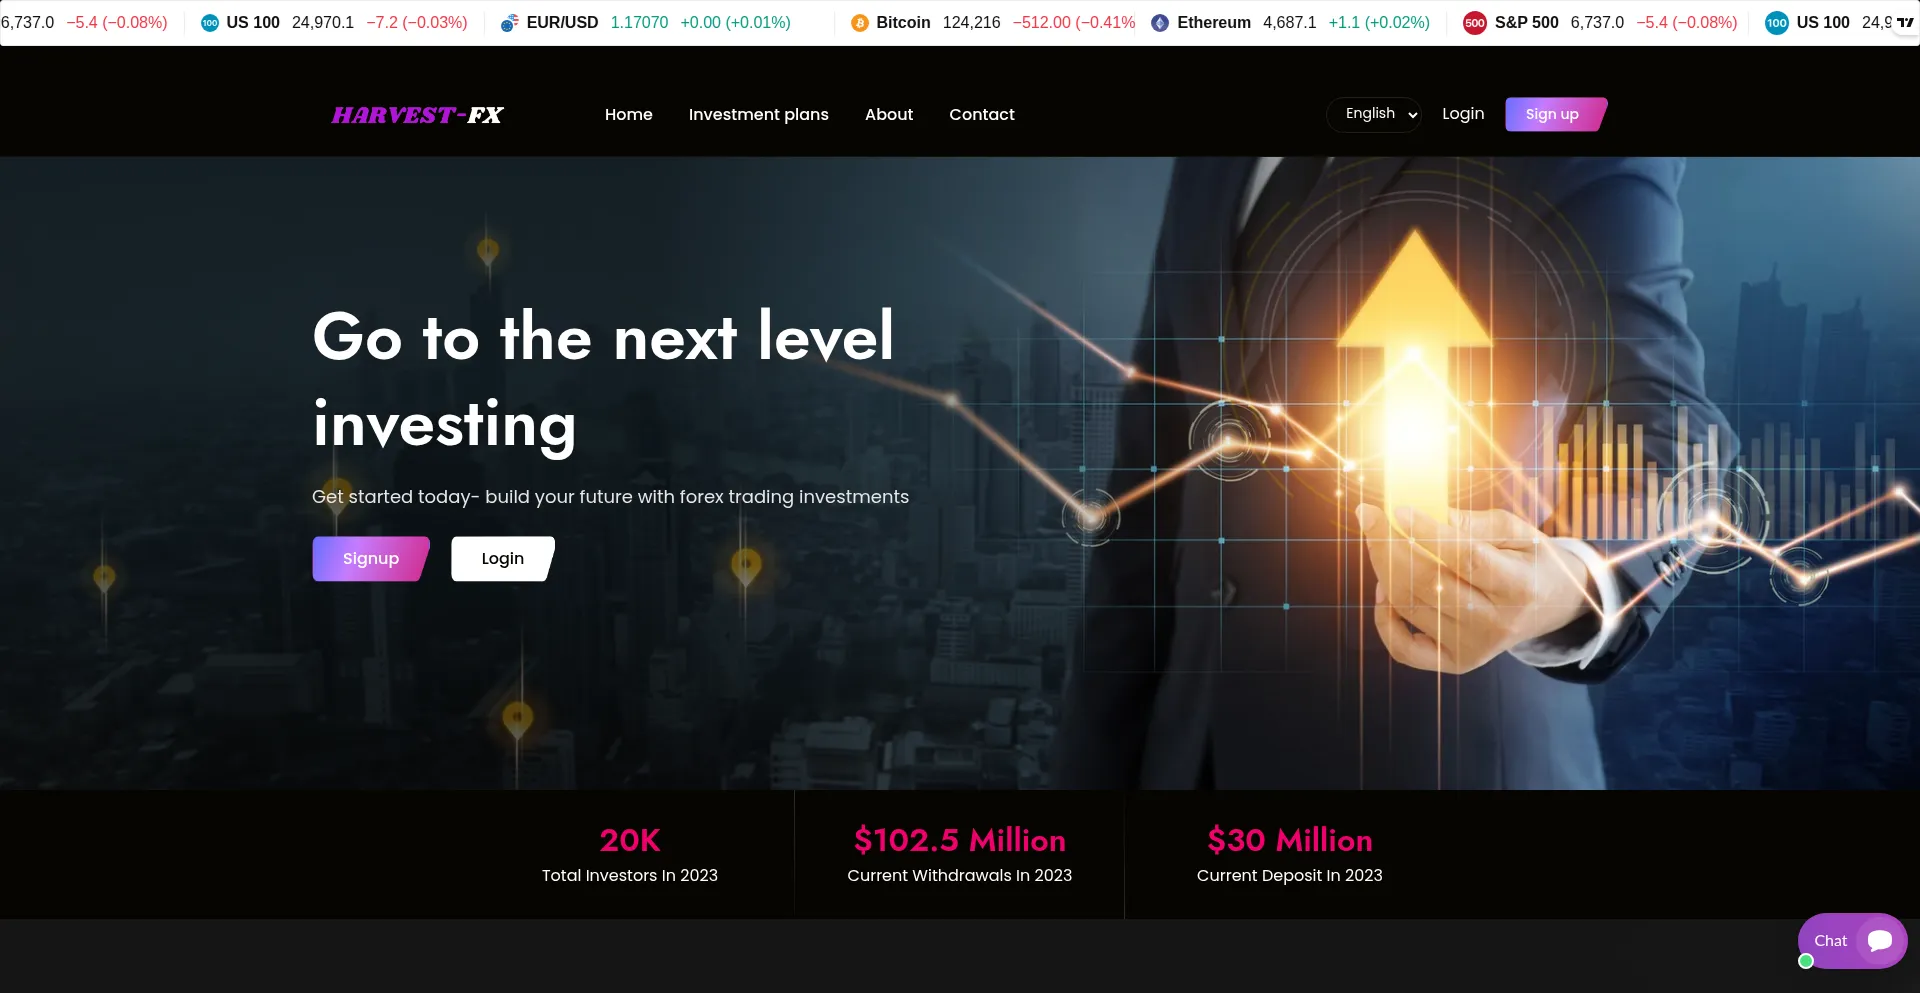Image resolution: width=1920 pixels, height=993 pixels.
Task: Open the Contact page link
Action: (x=981, y=114)
